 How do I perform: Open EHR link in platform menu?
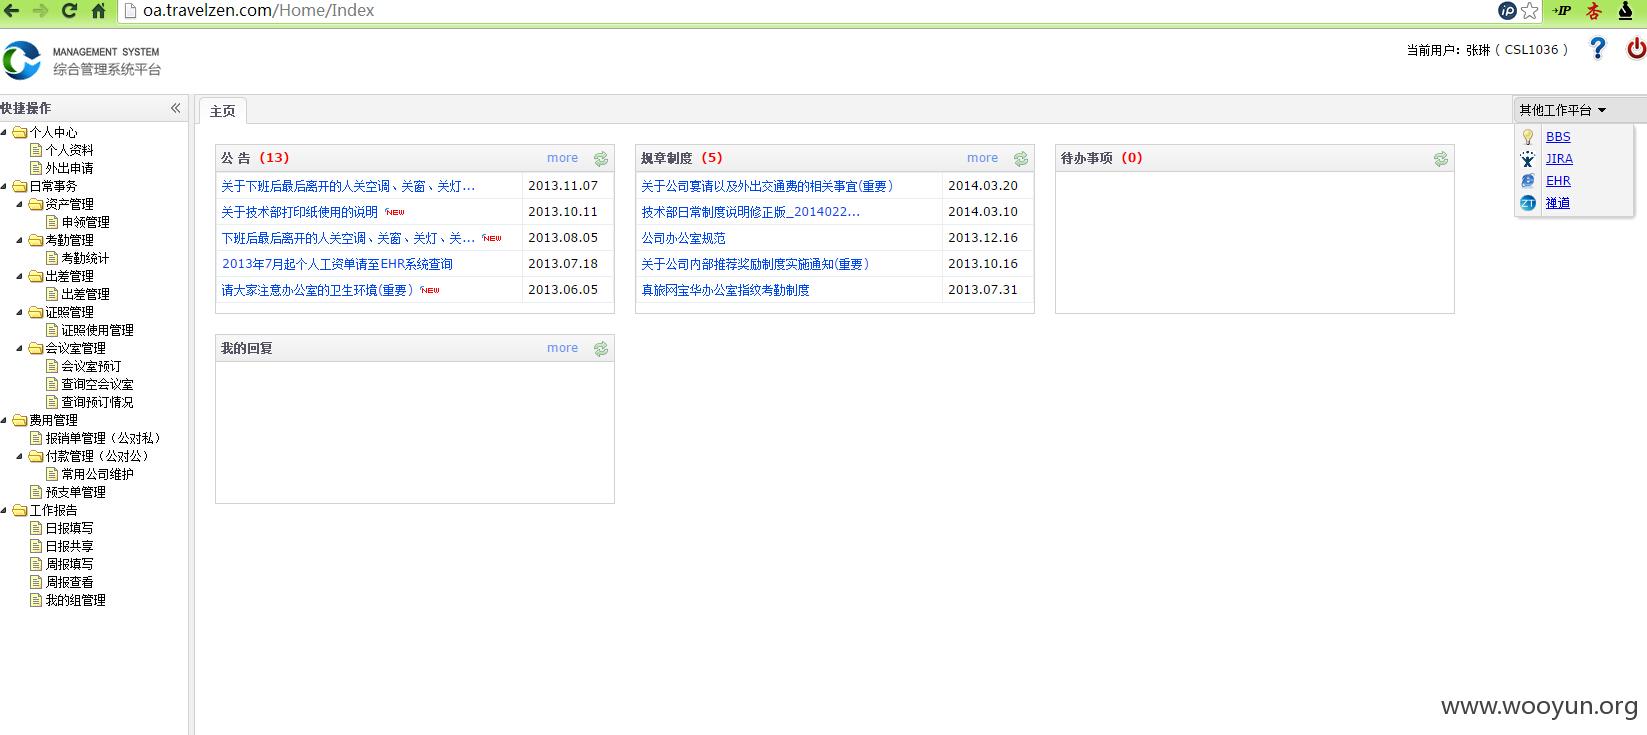click(1558, 181)
